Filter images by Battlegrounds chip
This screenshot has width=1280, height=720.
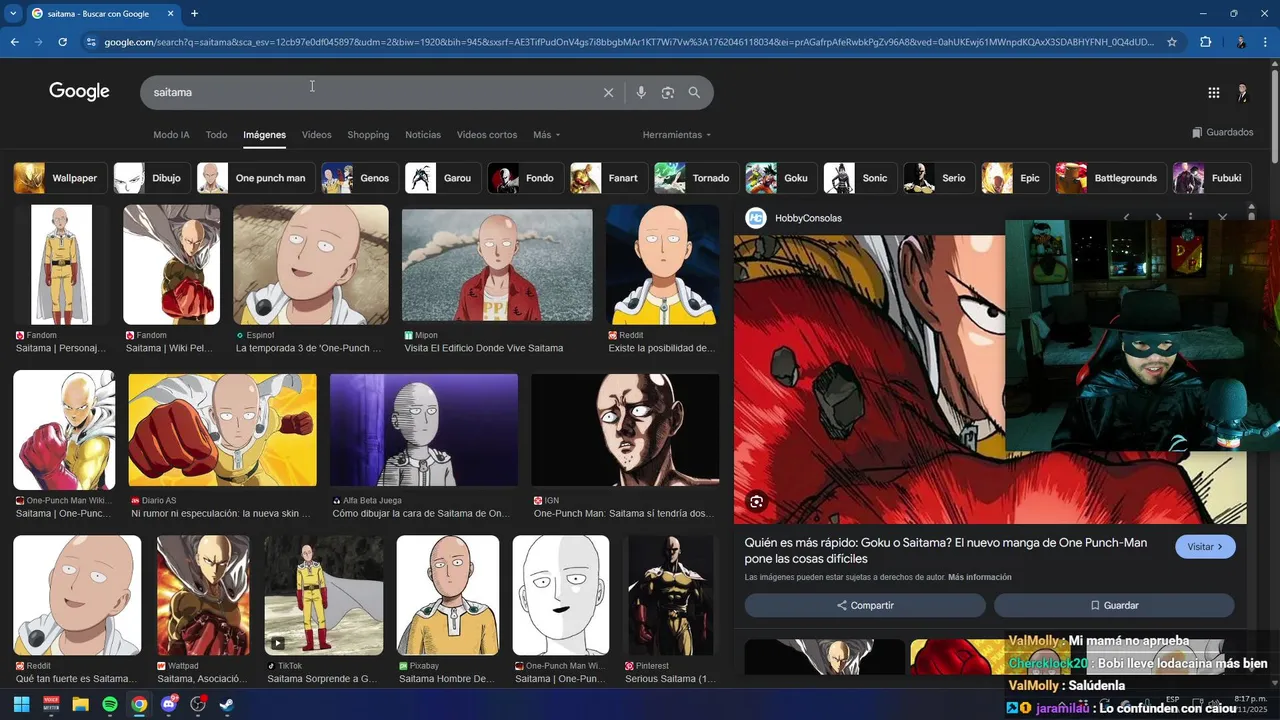pyautogui.click(x=1111, y=178)
